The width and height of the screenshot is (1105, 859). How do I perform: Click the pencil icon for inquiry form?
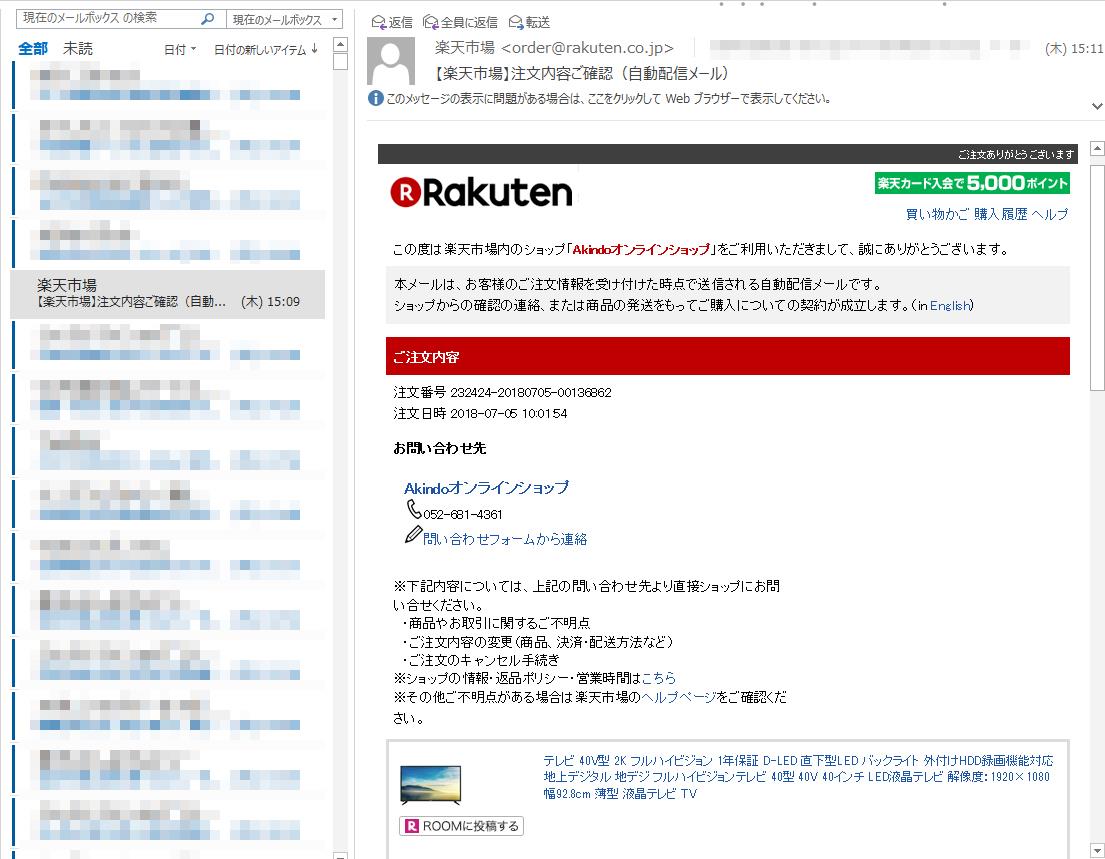414,535
